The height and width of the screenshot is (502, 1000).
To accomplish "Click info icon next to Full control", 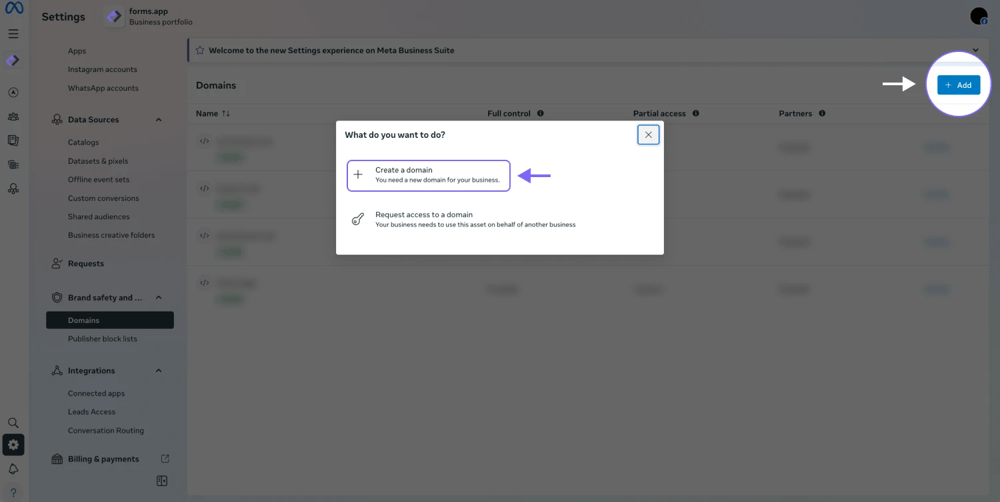I will click(540, 114).
